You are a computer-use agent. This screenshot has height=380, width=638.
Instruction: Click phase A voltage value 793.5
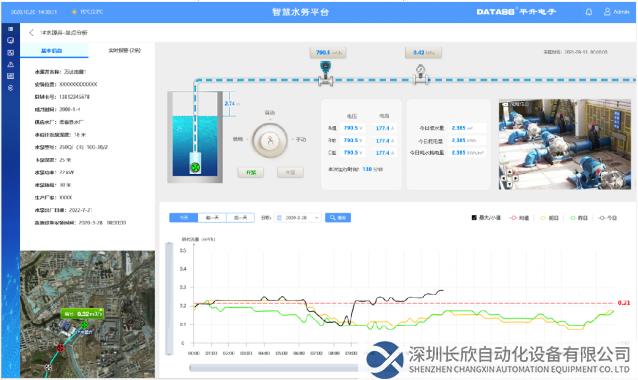(352, 128)
